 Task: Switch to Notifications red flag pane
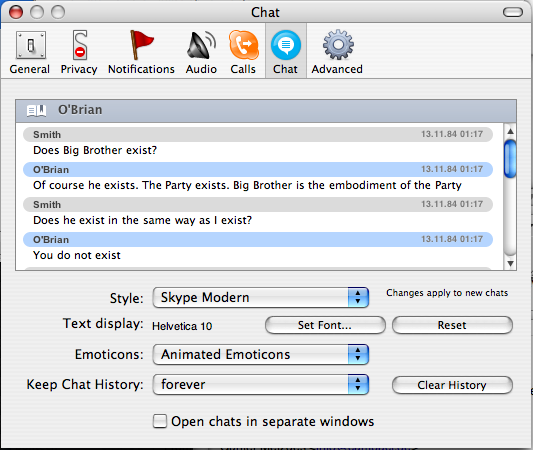coord(141,52)
